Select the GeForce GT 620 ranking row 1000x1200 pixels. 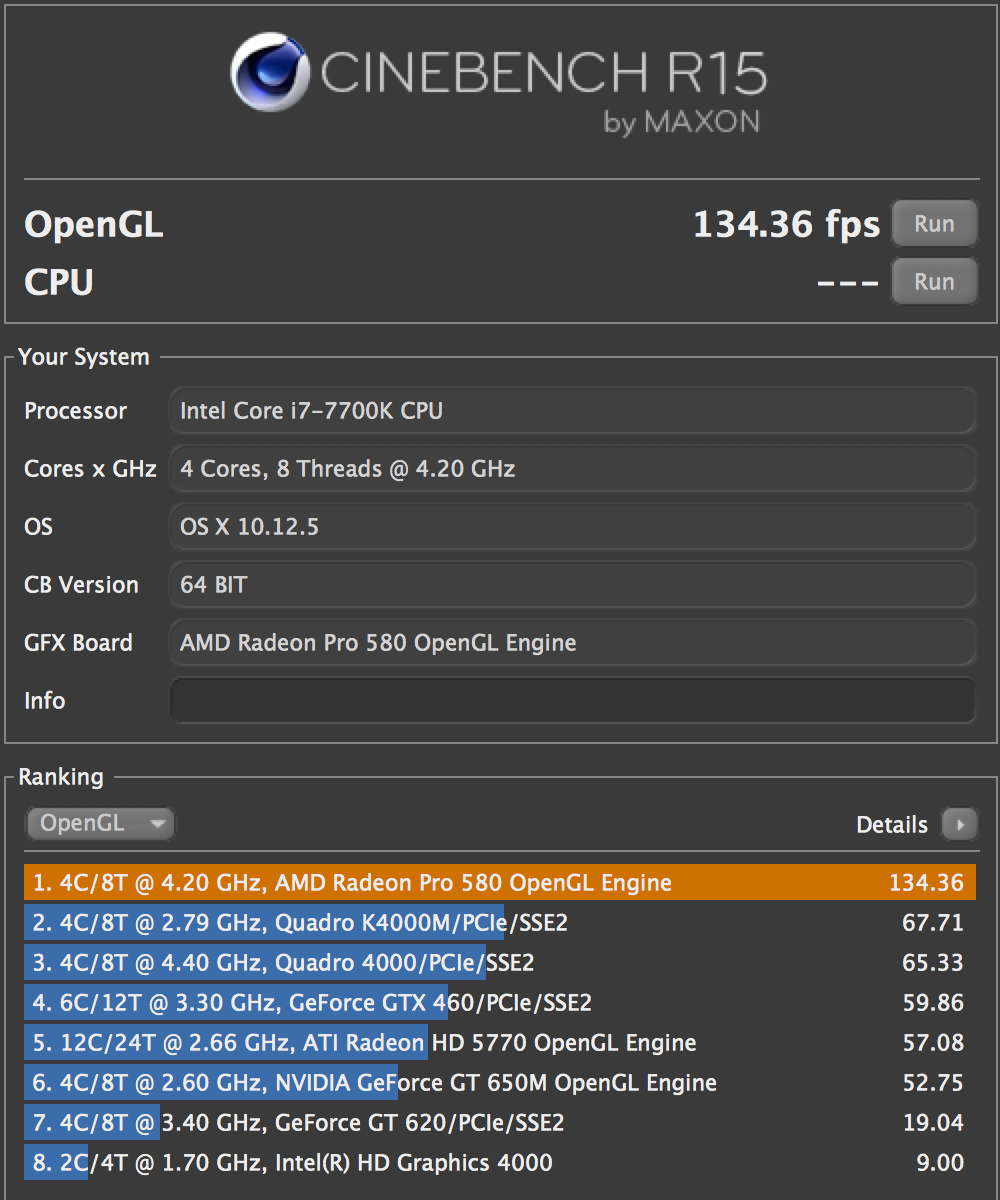(x=498, y=1123)
